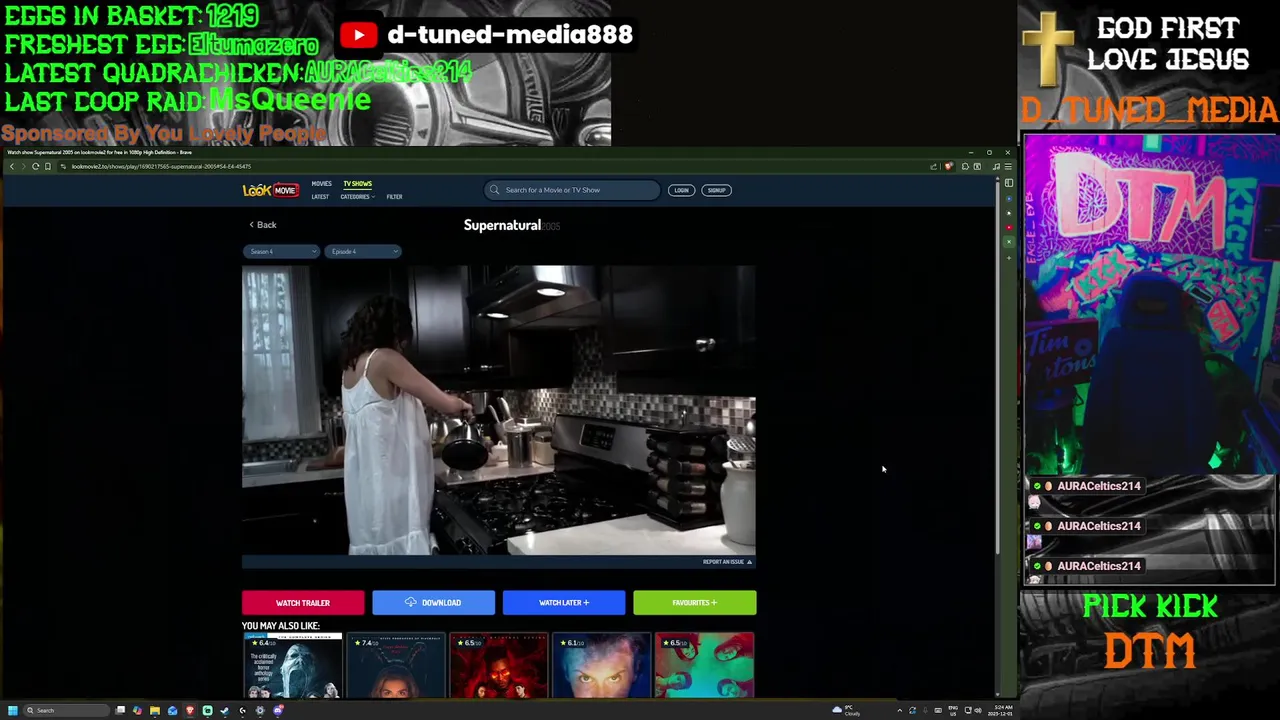Click the Watch Trailer button
The height and width of the screenshot is (720, 1280).
coord(303,603)
